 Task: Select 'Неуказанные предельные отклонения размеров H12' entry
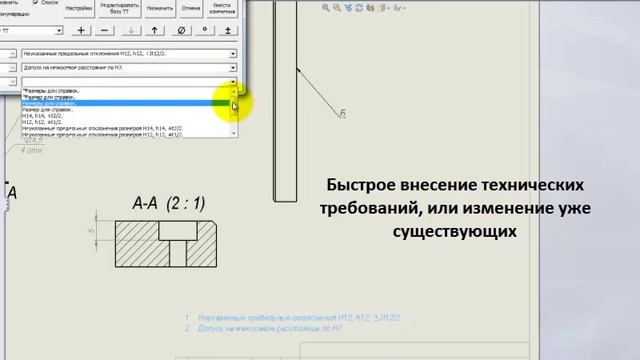click(126, 134)
